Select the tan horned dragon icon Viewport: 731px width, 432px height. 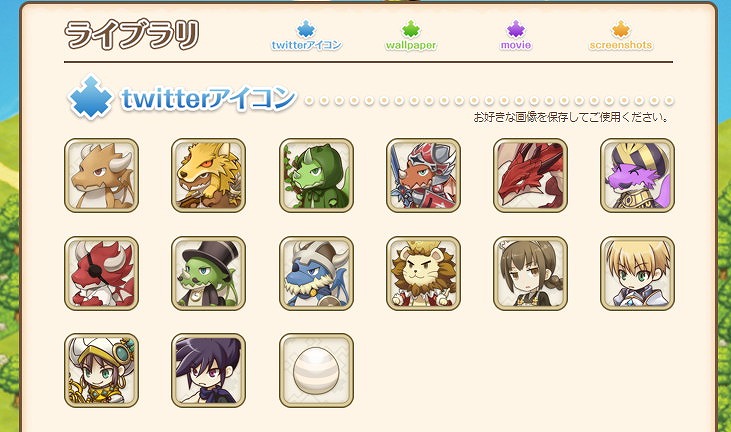(101, 175)
